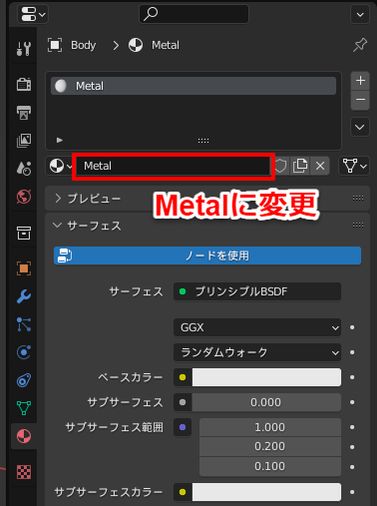Toggle the ノードを使用 button
The image size is (377, 506).
coord(207,256)
